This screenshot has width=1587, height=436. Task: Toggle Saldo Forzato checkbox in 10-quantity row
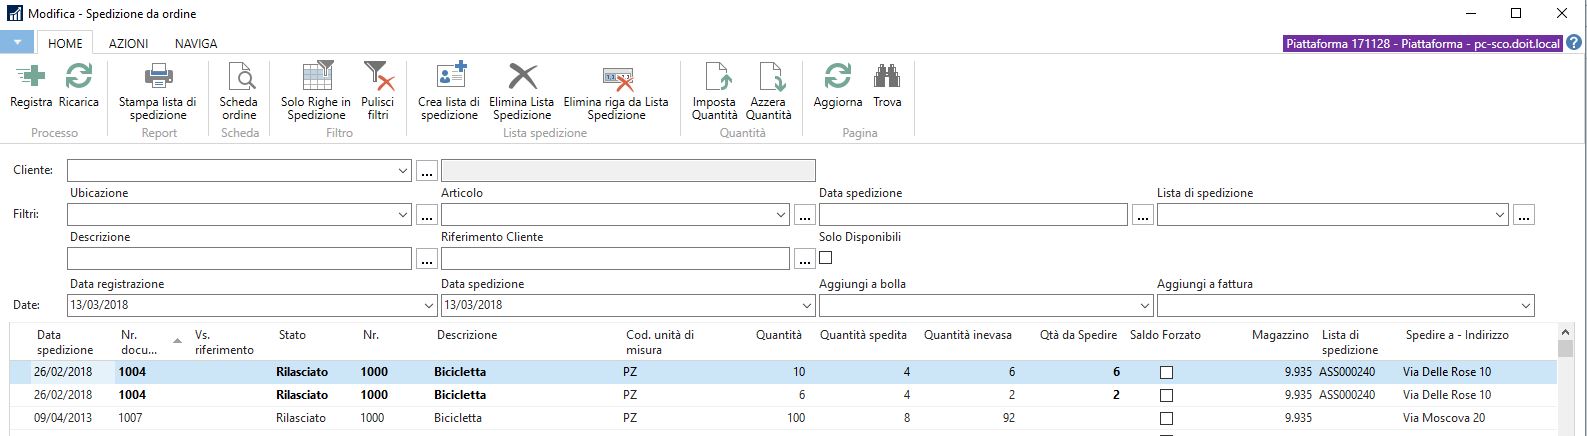click(1166, 372)
